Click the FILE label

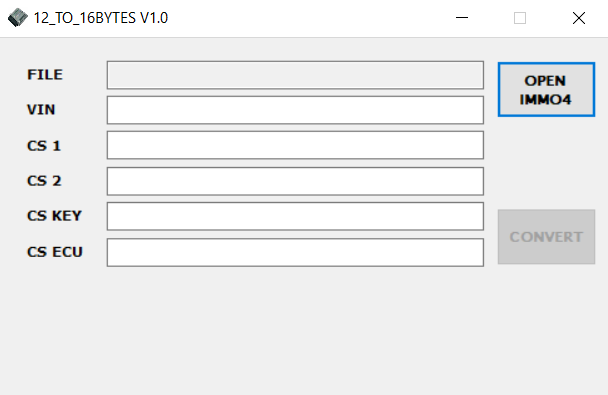point(45,74)
